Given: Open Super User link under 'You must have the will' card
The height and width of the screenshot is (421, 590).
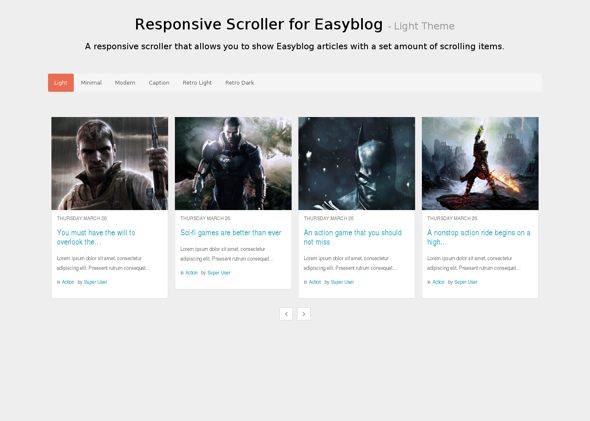Looking at the screenshot, I should coord(95,282).
